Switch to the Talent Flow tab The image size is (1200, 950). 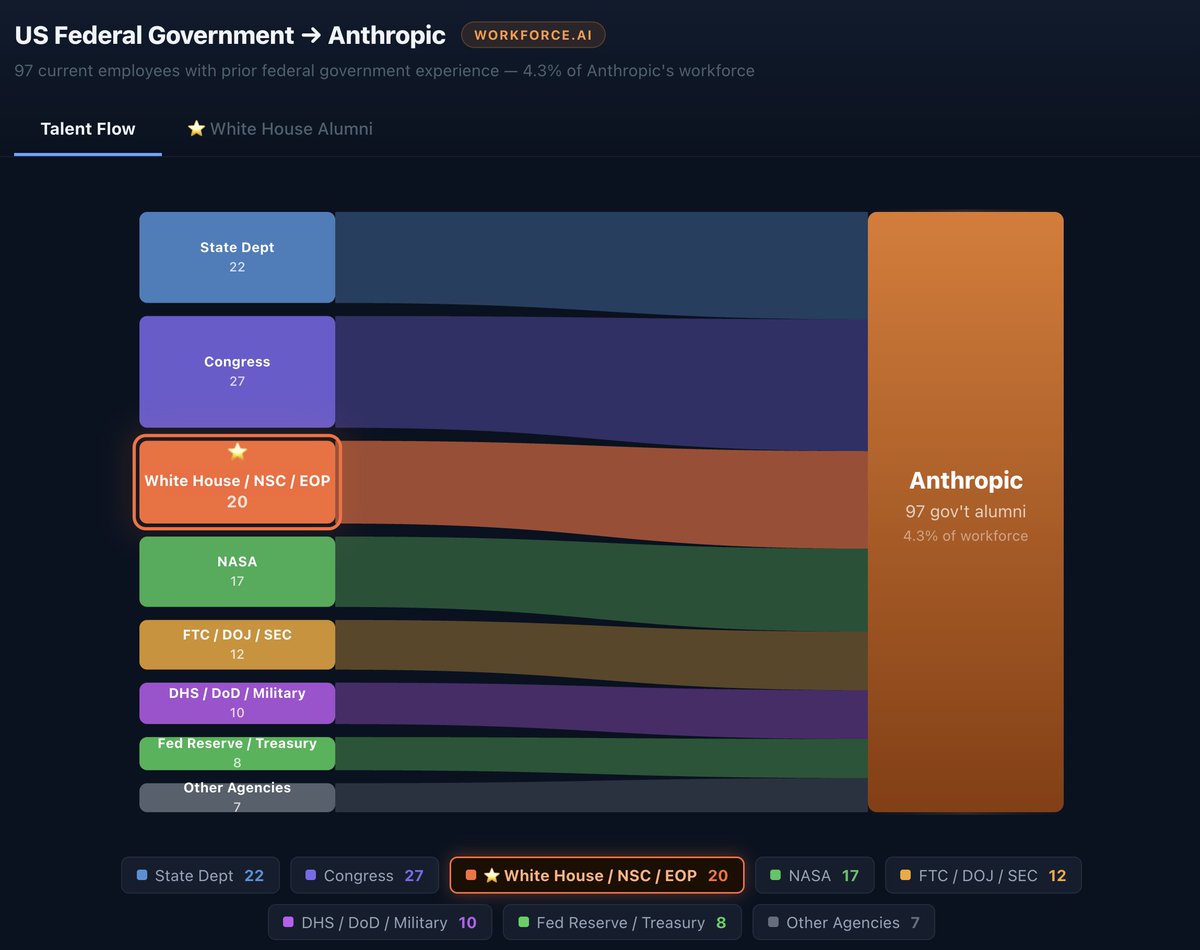[x=88, y=129]
